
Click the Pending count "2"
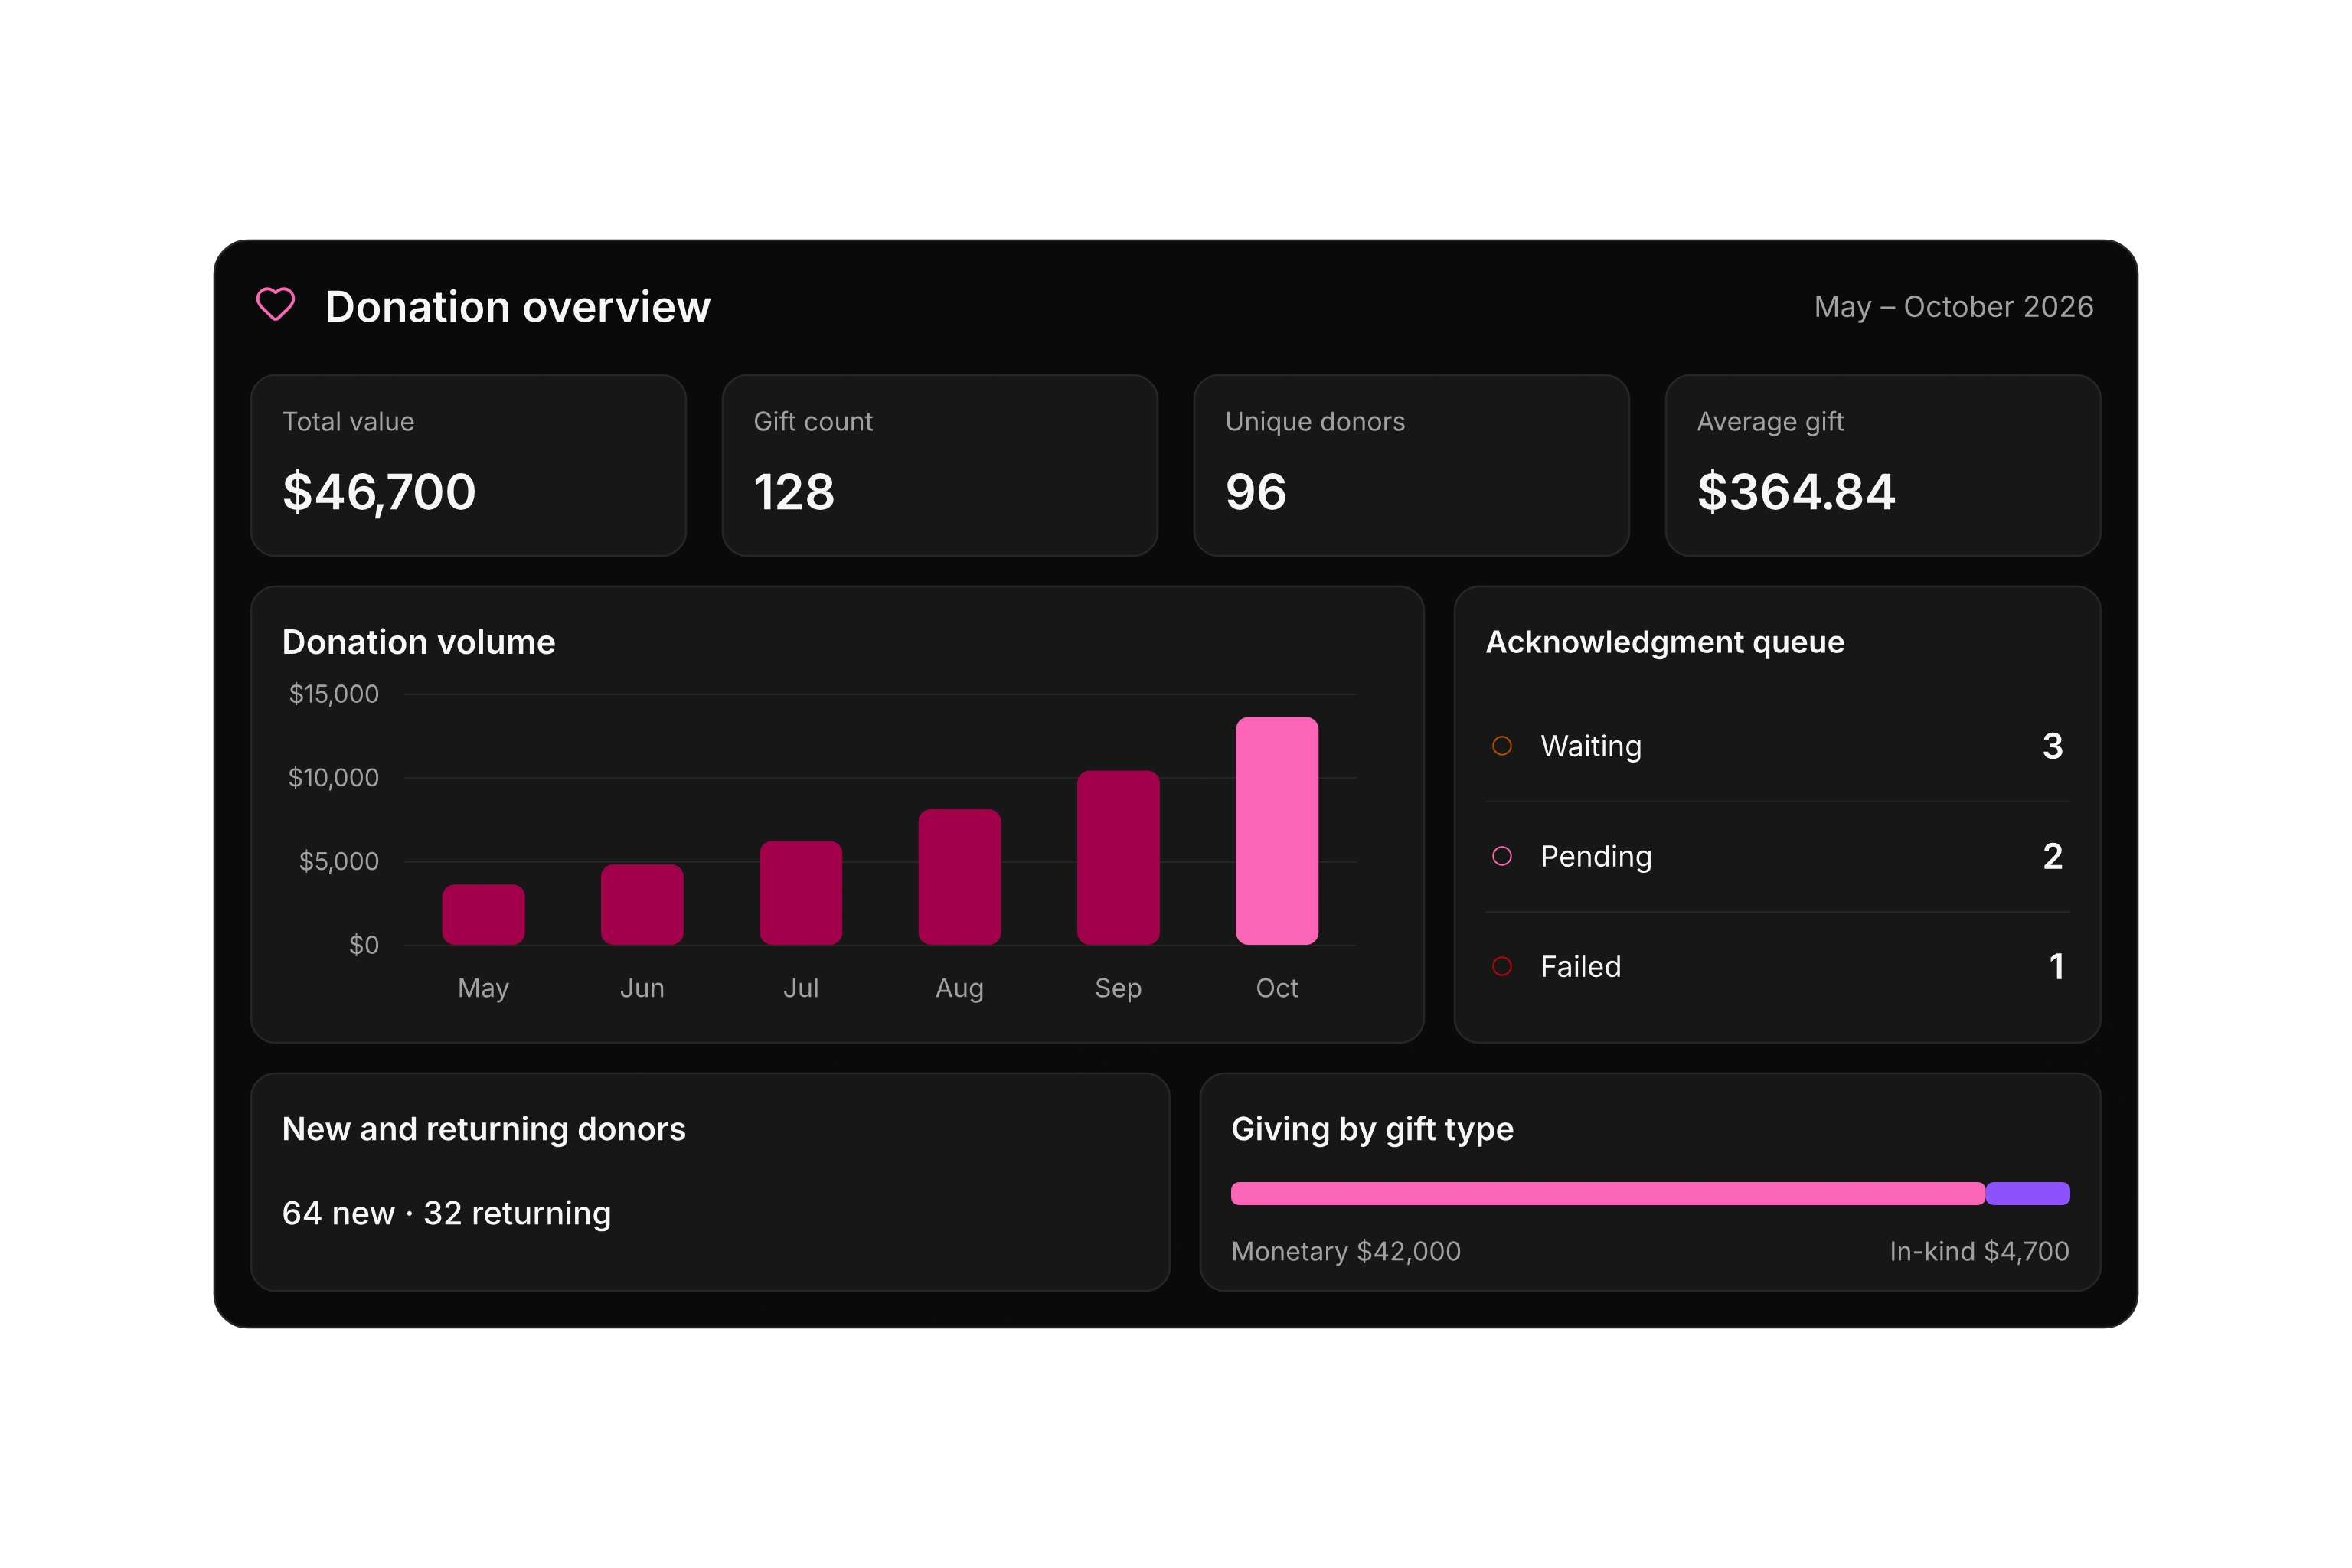point(2053,856)
